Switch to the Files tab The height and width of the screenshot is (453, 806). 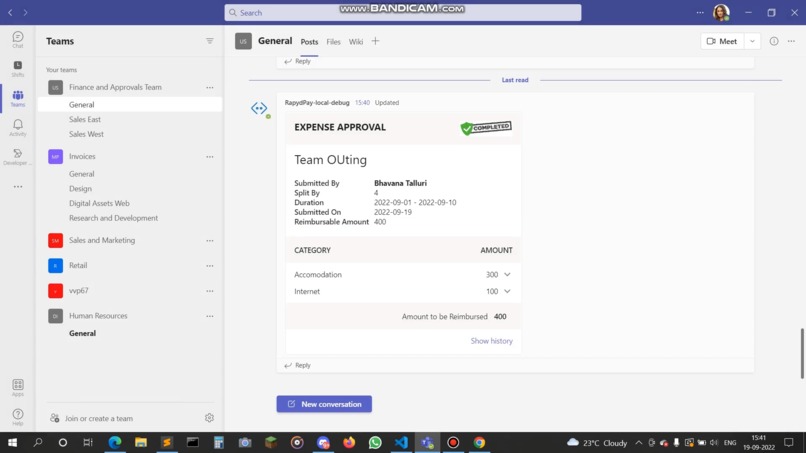[x=333, y=42]
